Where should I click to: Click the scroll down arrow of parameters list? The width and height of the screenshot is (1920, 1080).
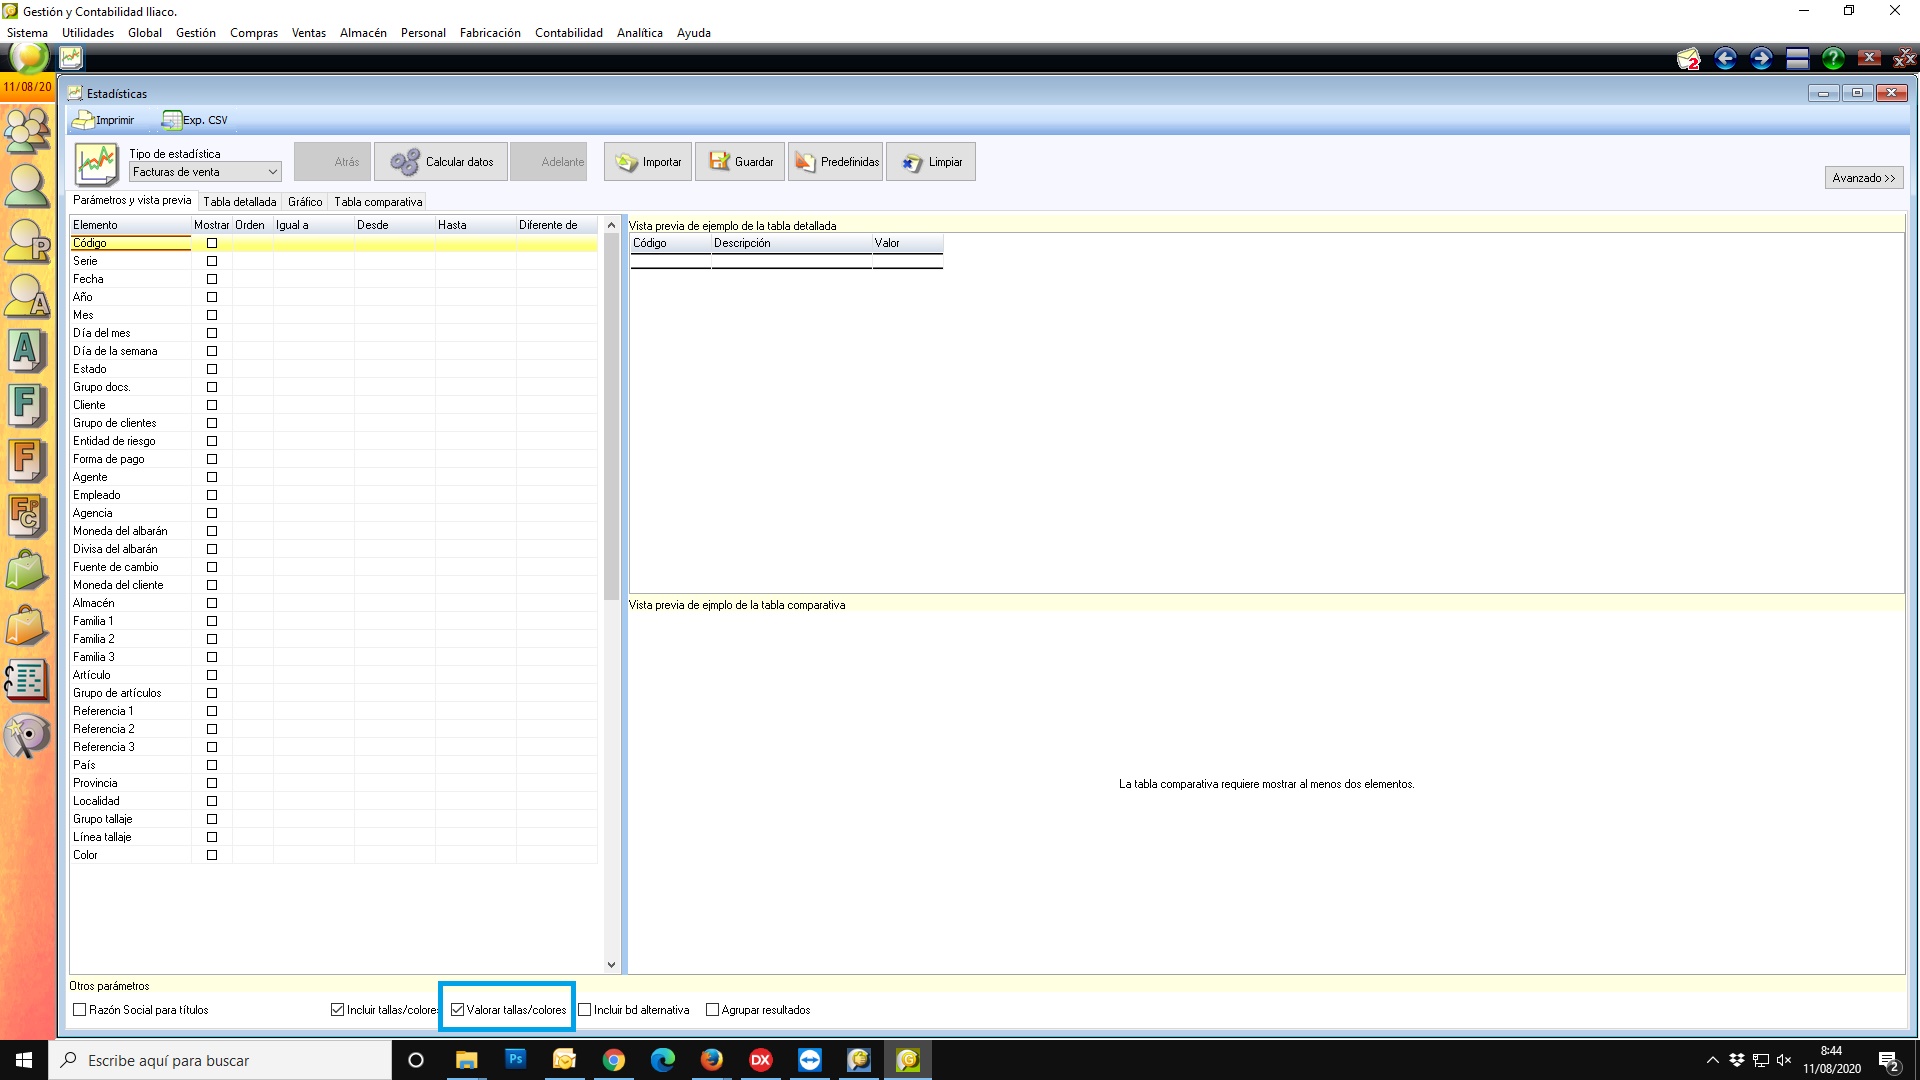click(x=611, y=965)
